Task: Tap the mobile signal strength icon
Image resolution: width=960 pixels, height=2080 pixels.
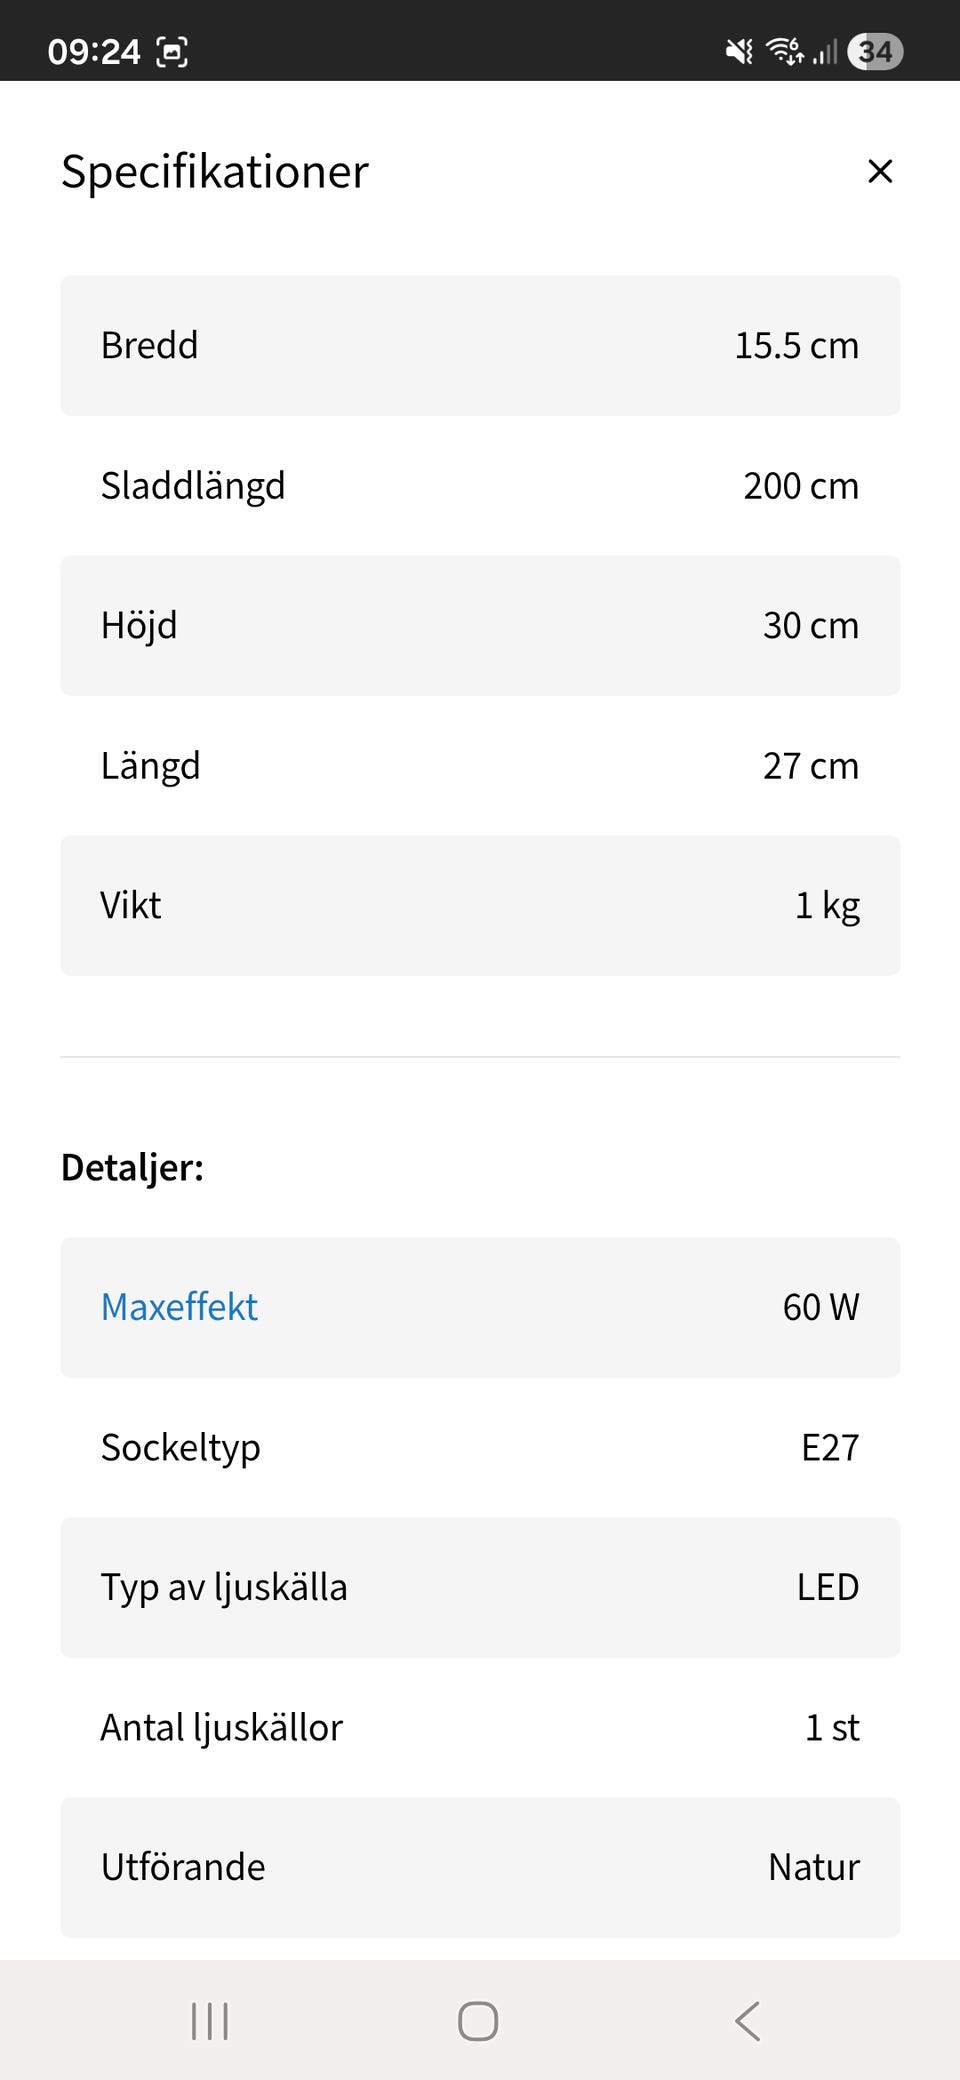Action: coord(825,51)
